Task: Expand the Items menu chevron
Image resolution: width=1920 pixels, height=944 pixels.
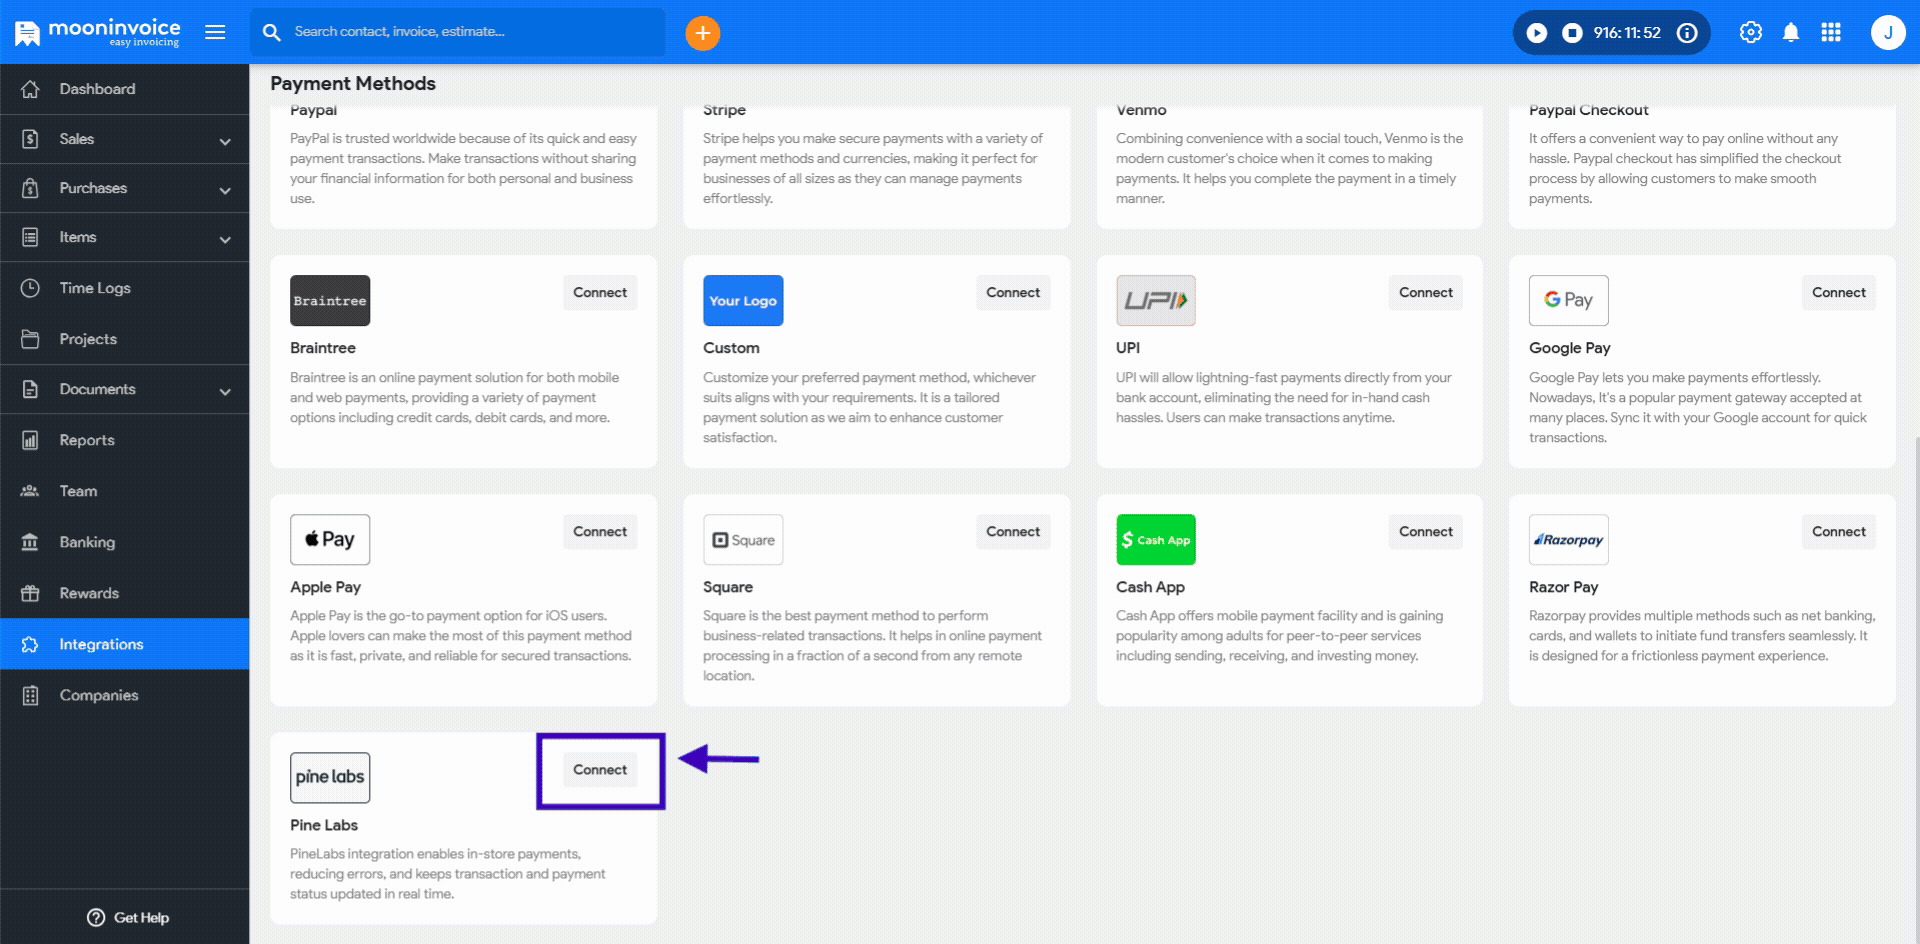Action: (x=225, y=239)
